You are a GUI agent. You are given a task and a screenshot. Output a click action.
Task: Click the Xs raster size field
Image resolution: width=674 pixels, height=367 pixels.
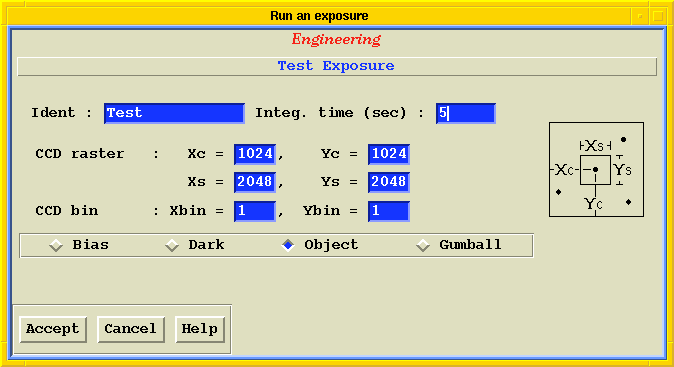[255, 182]
